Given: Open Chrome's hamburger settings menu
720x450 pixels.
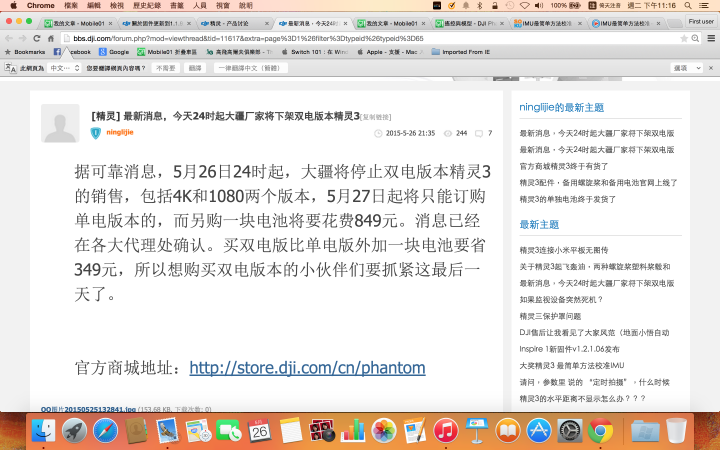Looking at the screenshot, I should point(711,39).
